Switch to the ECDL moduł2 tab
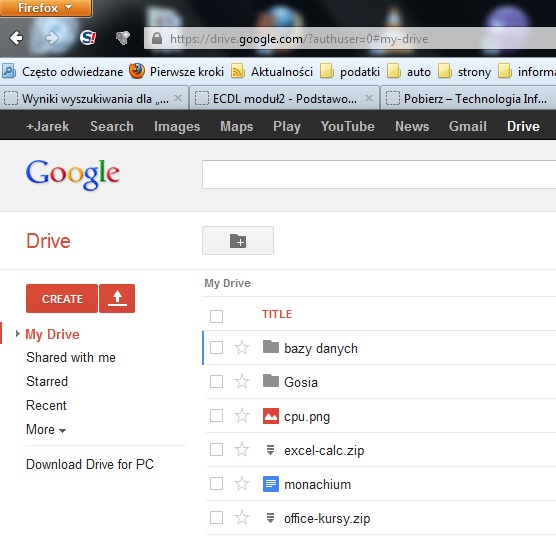Screen dimensions: 556x537 tap(284, 98)
